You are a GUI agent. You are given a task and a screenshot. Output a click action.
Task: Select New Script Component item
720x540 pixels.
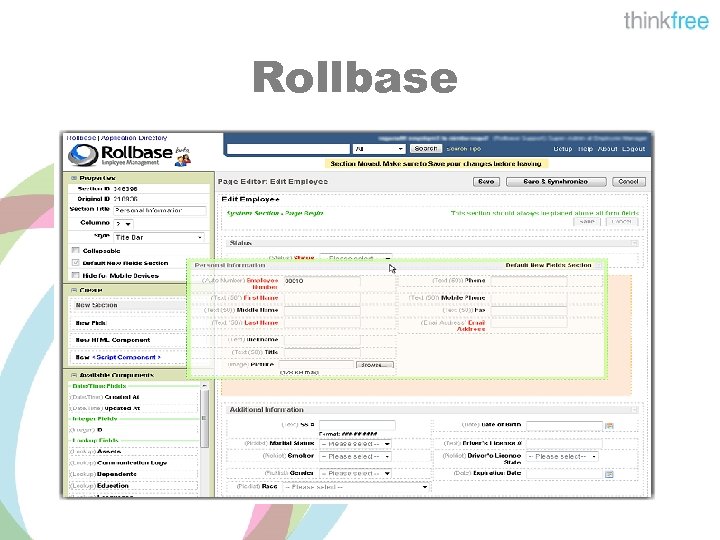coord(128,357)
